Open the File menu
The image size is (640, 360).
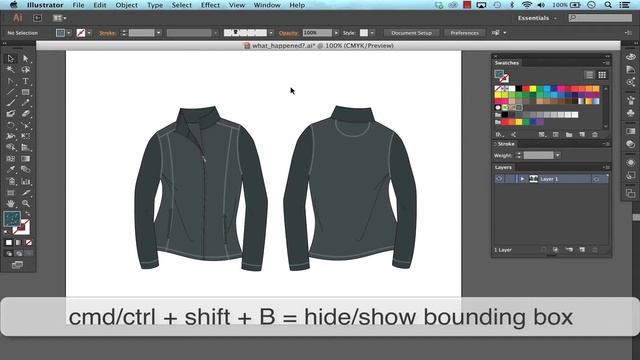coord(78,5)
